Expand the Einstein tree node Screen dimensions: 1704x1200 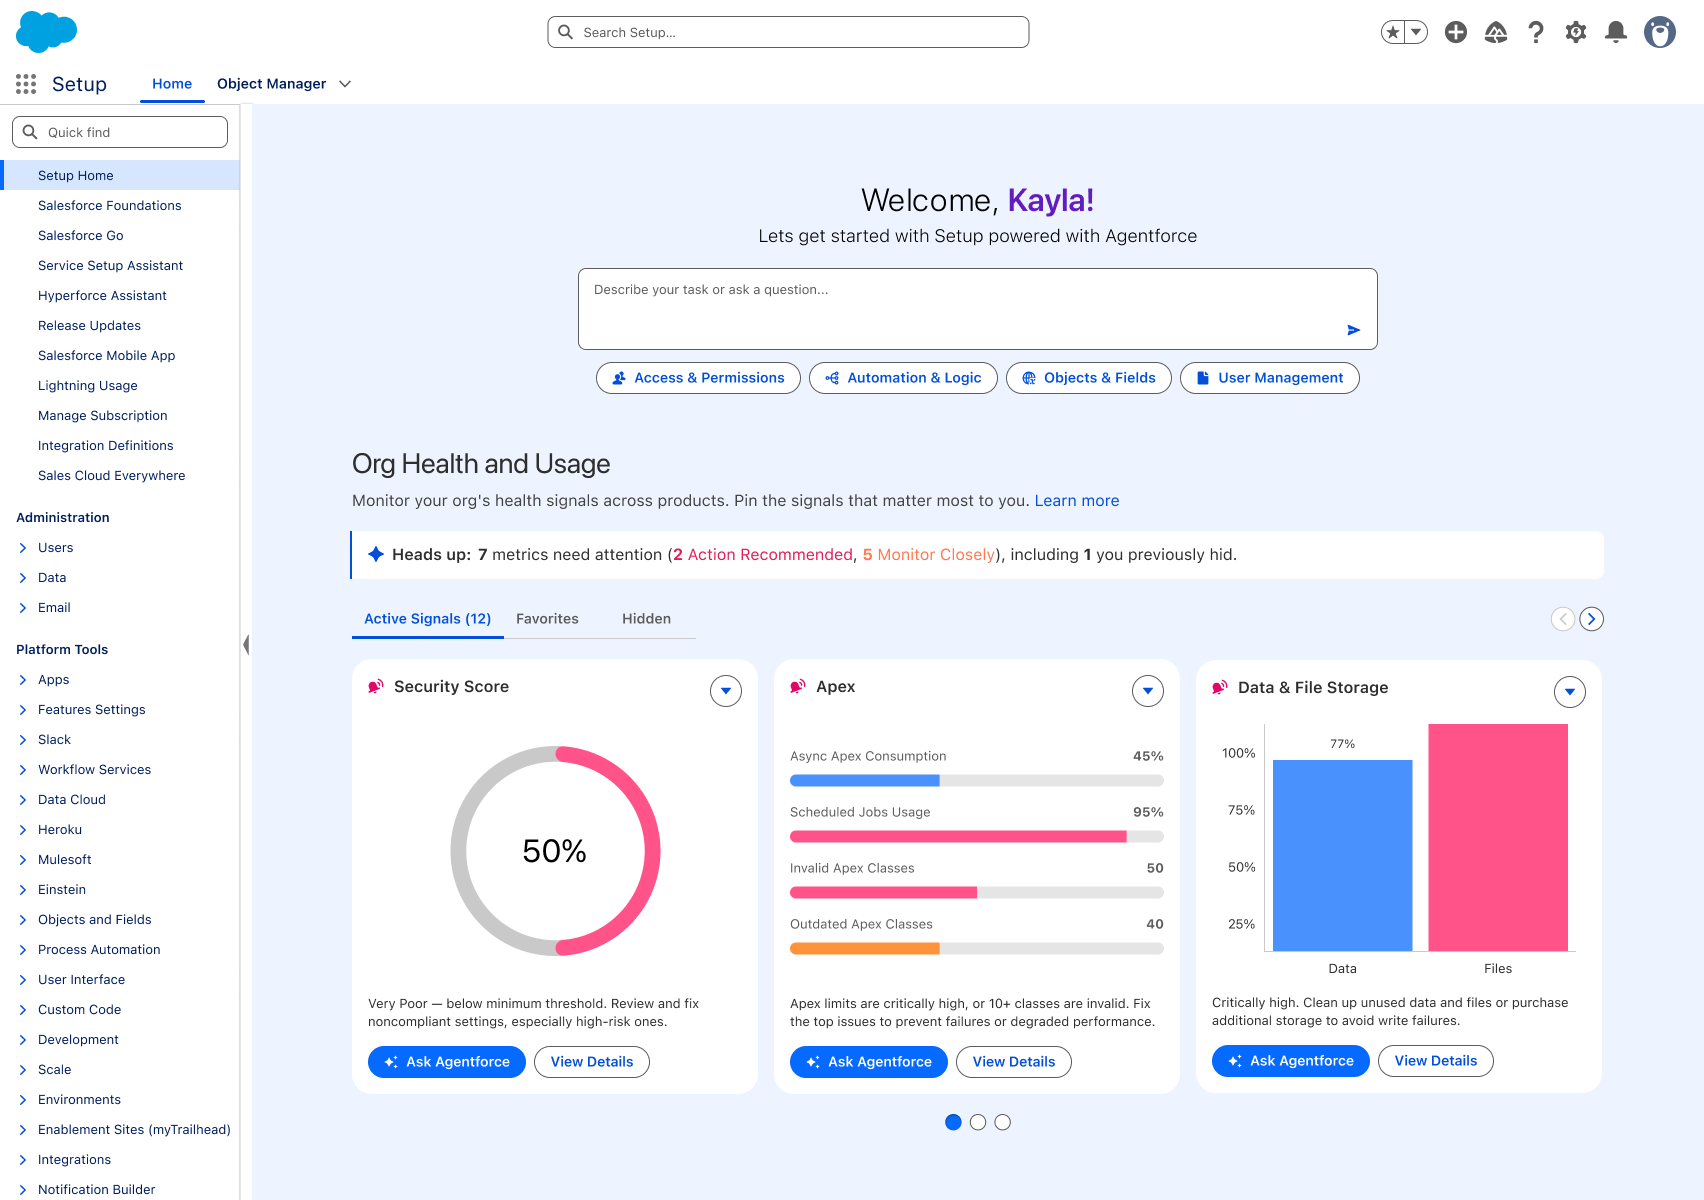tap(23, 890)
